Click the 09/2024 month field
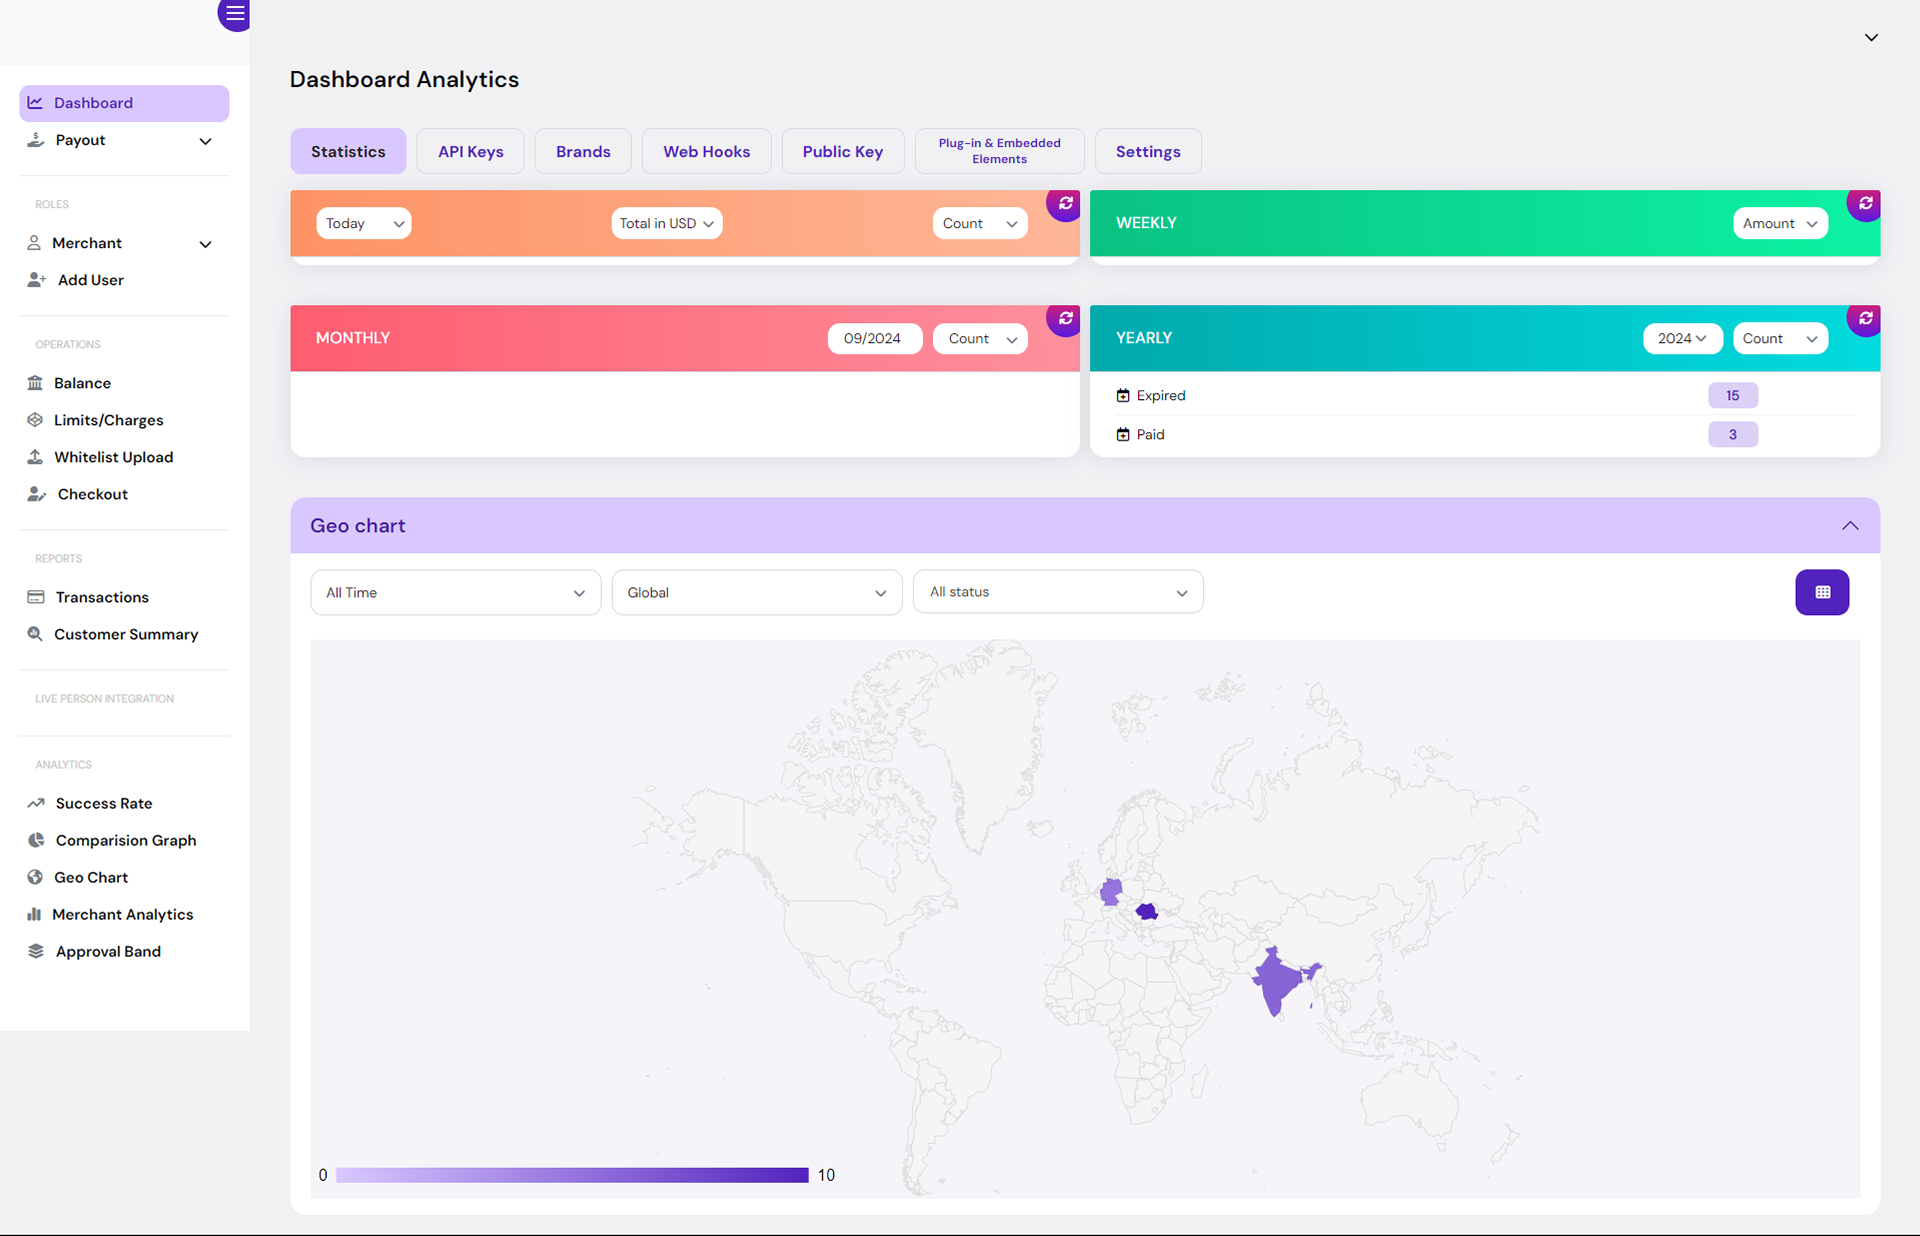This screenshot has width=1920, height=1236. [874, 338]
